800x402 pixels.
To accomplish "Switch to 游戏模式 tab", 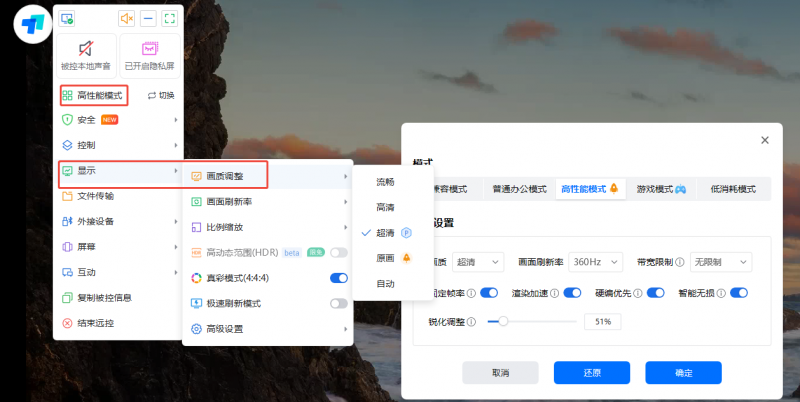I will (x=661, y=189).
